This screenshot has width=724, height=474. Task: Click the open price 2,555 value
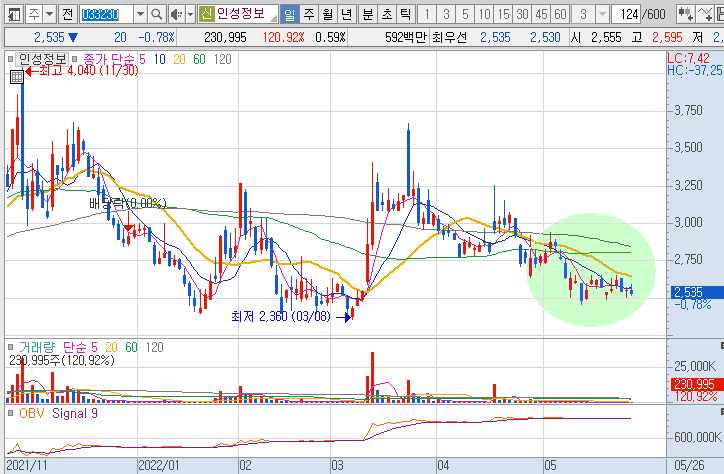pyautogui.click(x=606, y=37)
